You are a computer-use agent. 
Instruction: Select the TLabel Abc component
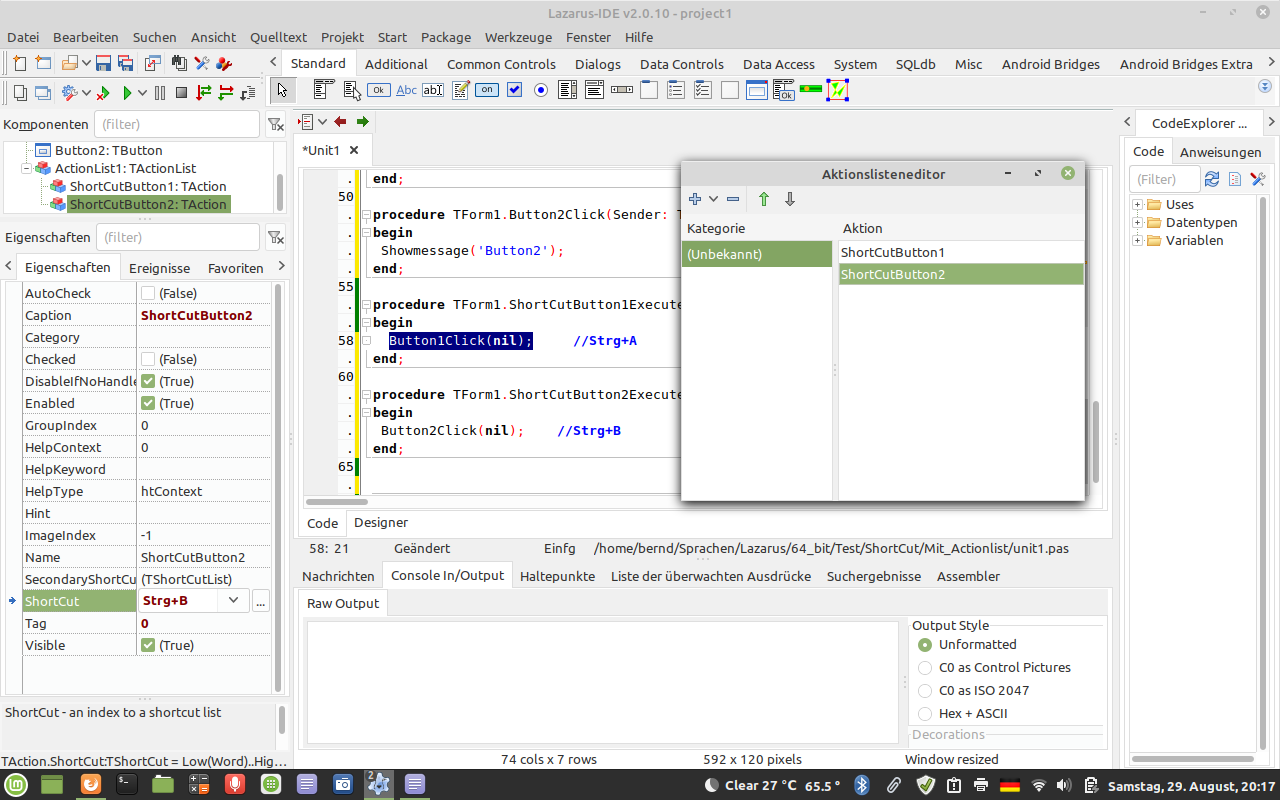[x=406, y=90]
